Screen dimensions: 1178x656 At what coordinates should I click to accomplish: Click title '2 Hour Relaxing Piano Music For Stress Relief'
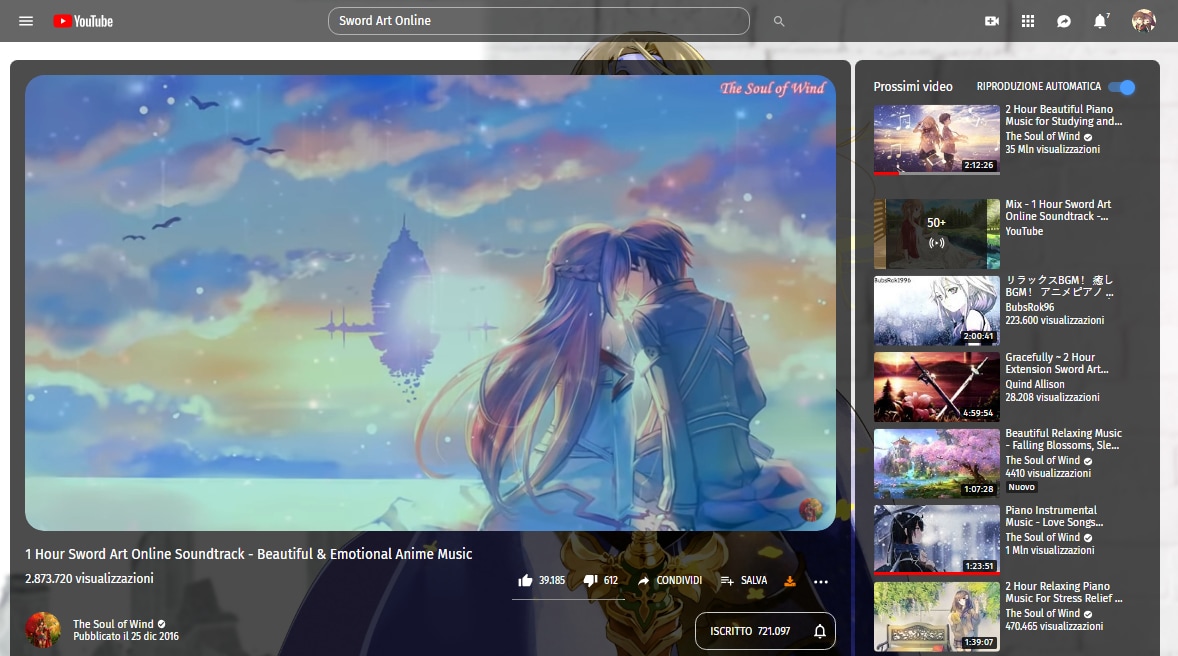1064,592
